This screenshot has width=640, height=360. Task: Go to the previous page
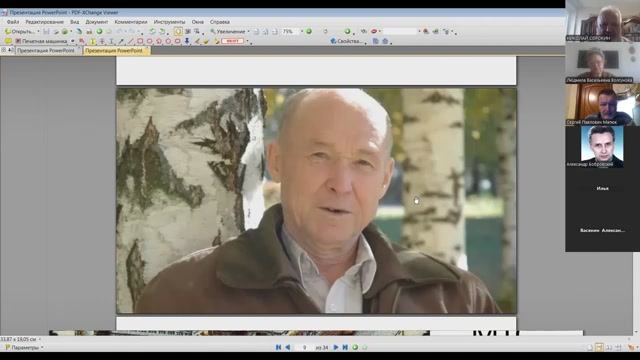coord(288,347)
